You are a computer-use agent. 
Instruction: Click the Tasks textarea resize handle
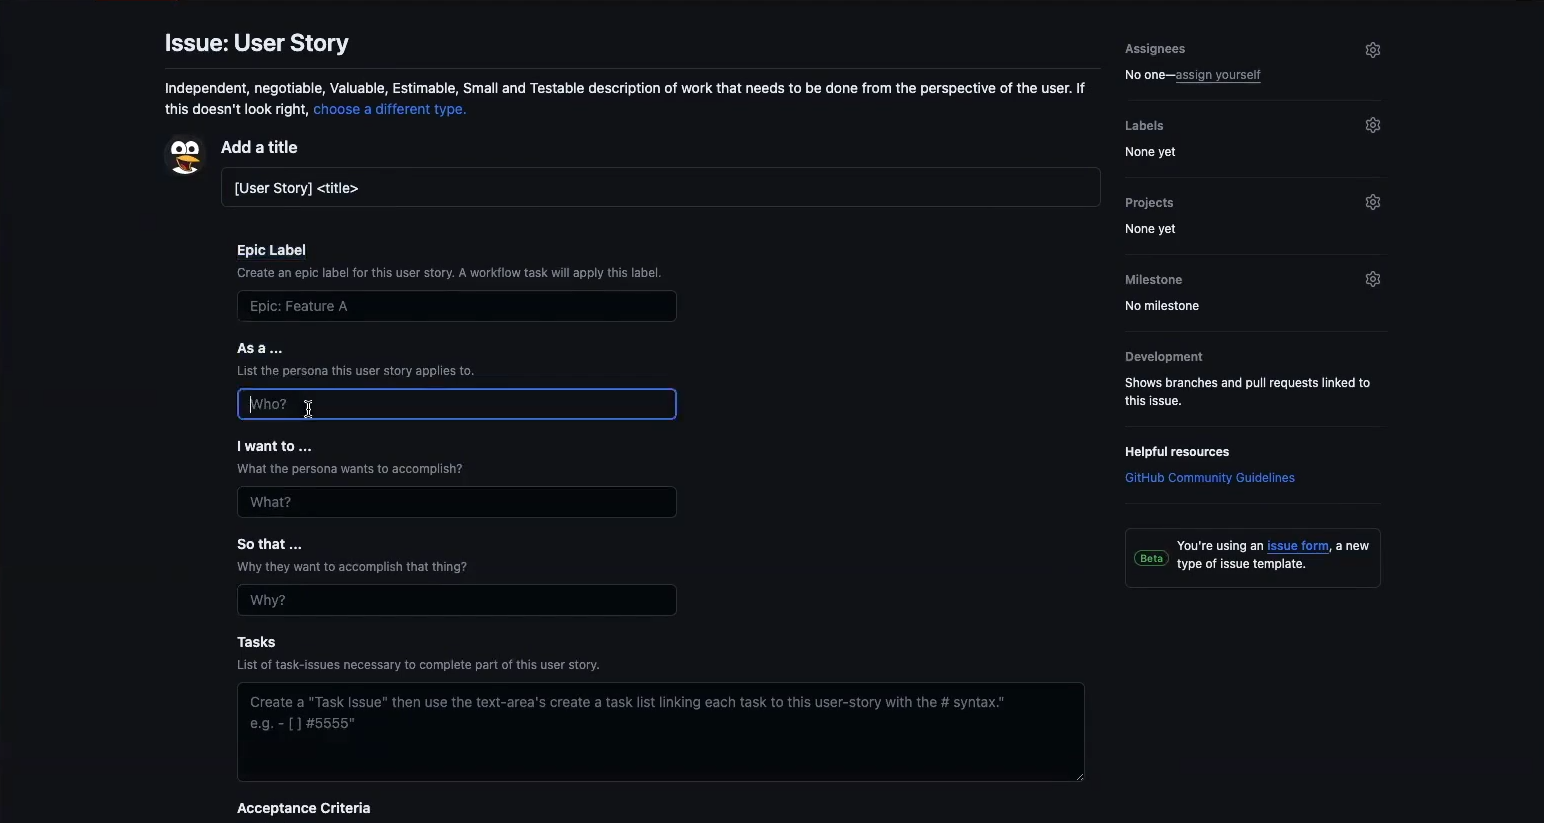tap(1079, 776)
